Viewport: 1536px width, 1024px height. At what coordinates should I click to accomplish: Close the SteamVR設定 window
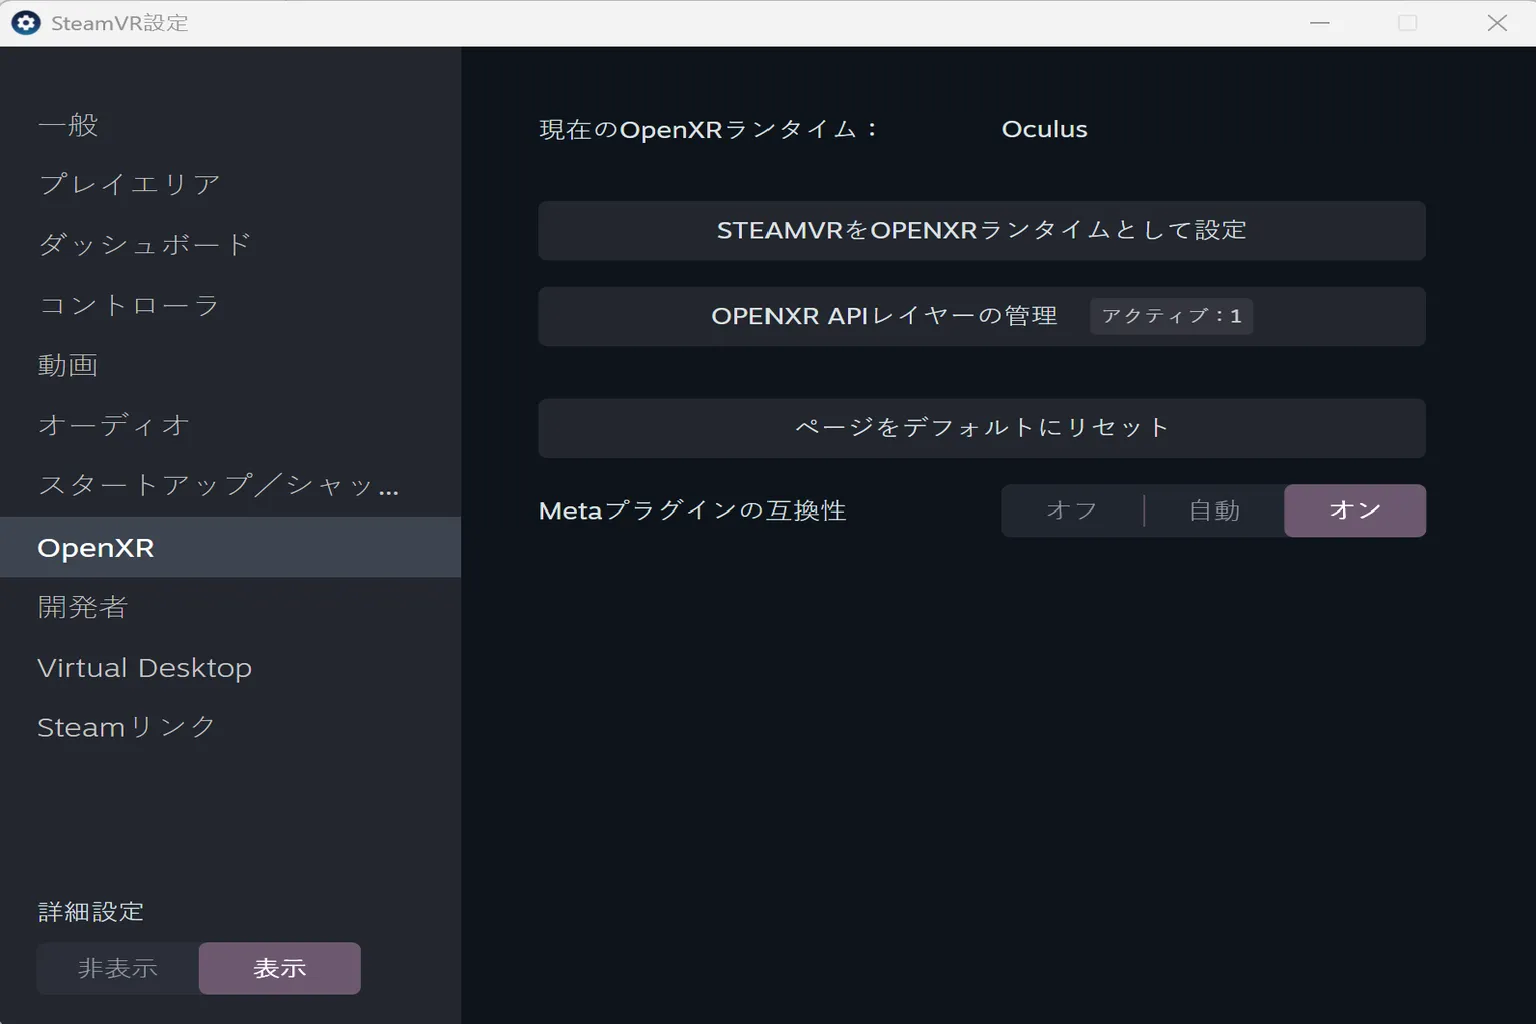click(1496, 23)
